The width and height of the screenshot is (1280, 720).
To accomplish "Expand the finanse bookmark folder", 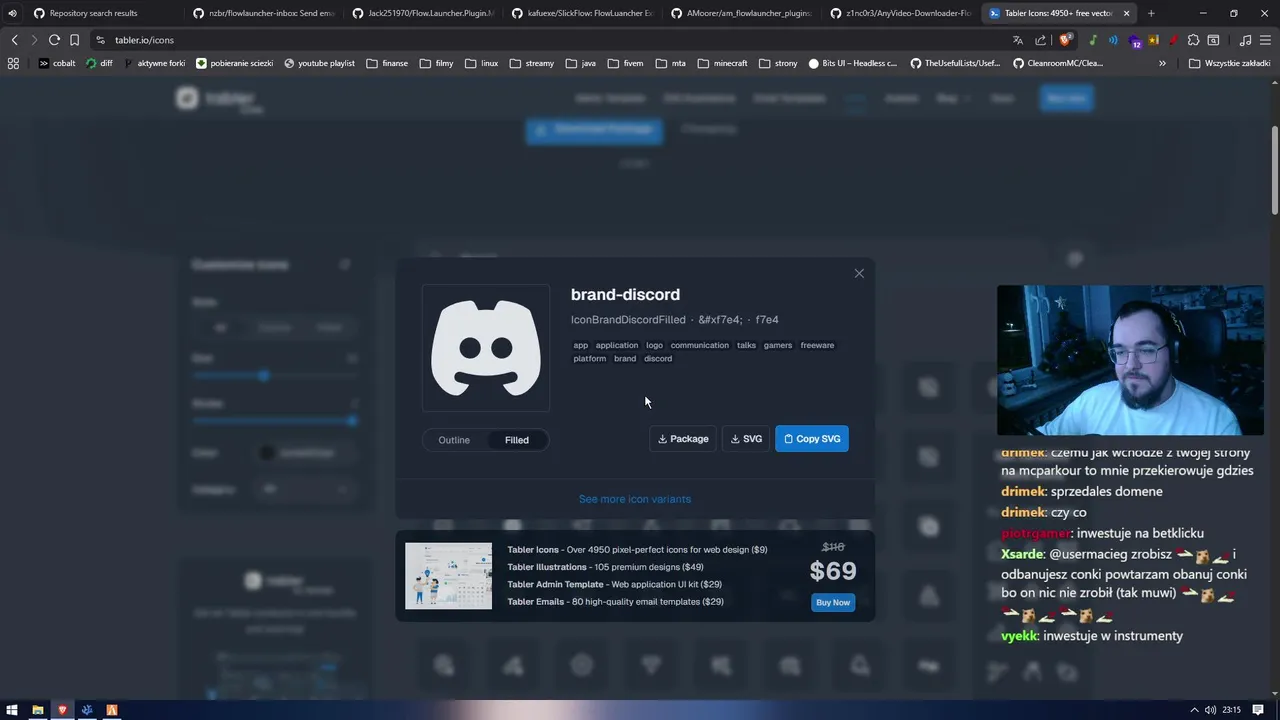I will (387, 63).
